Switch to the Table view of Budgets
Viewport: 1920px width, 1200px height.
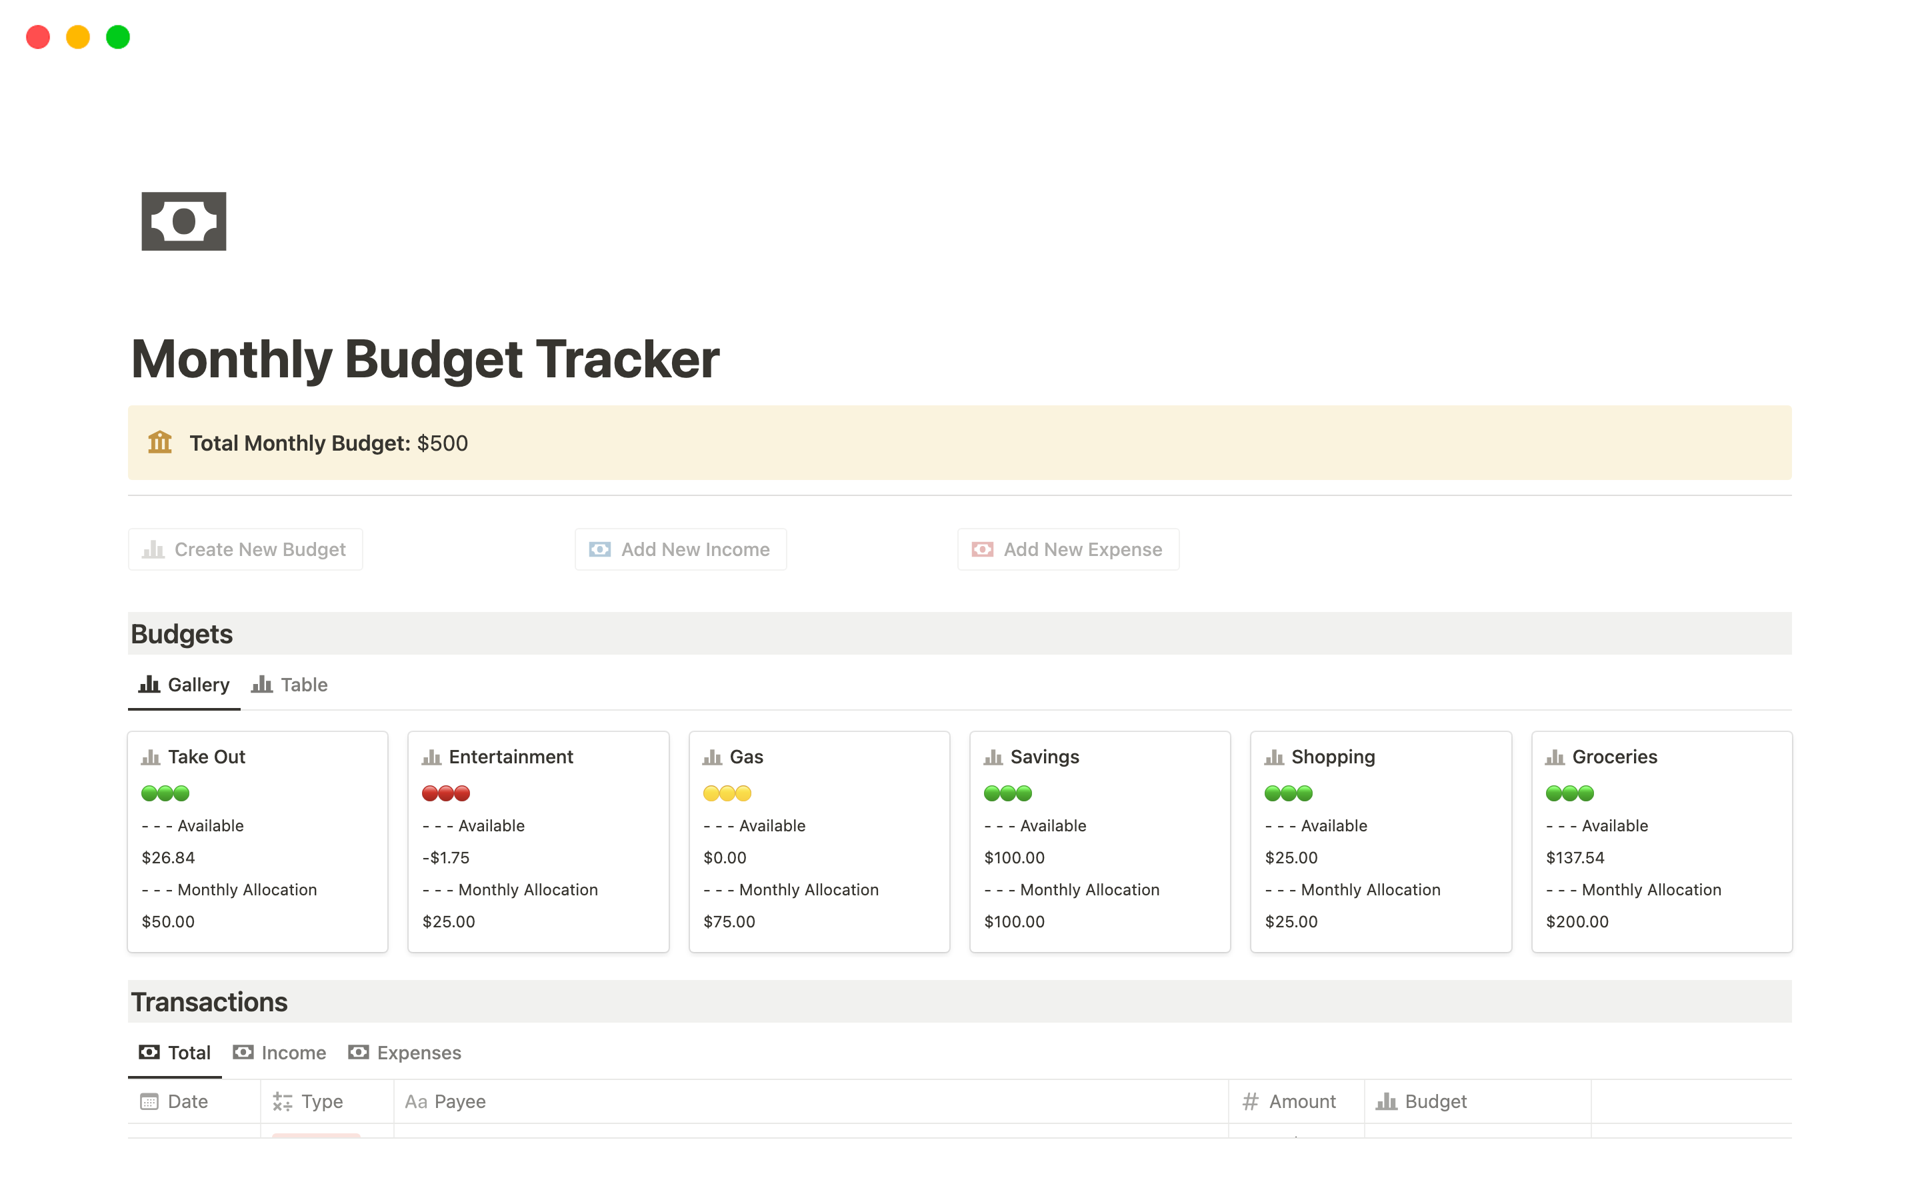coord(289,684)
